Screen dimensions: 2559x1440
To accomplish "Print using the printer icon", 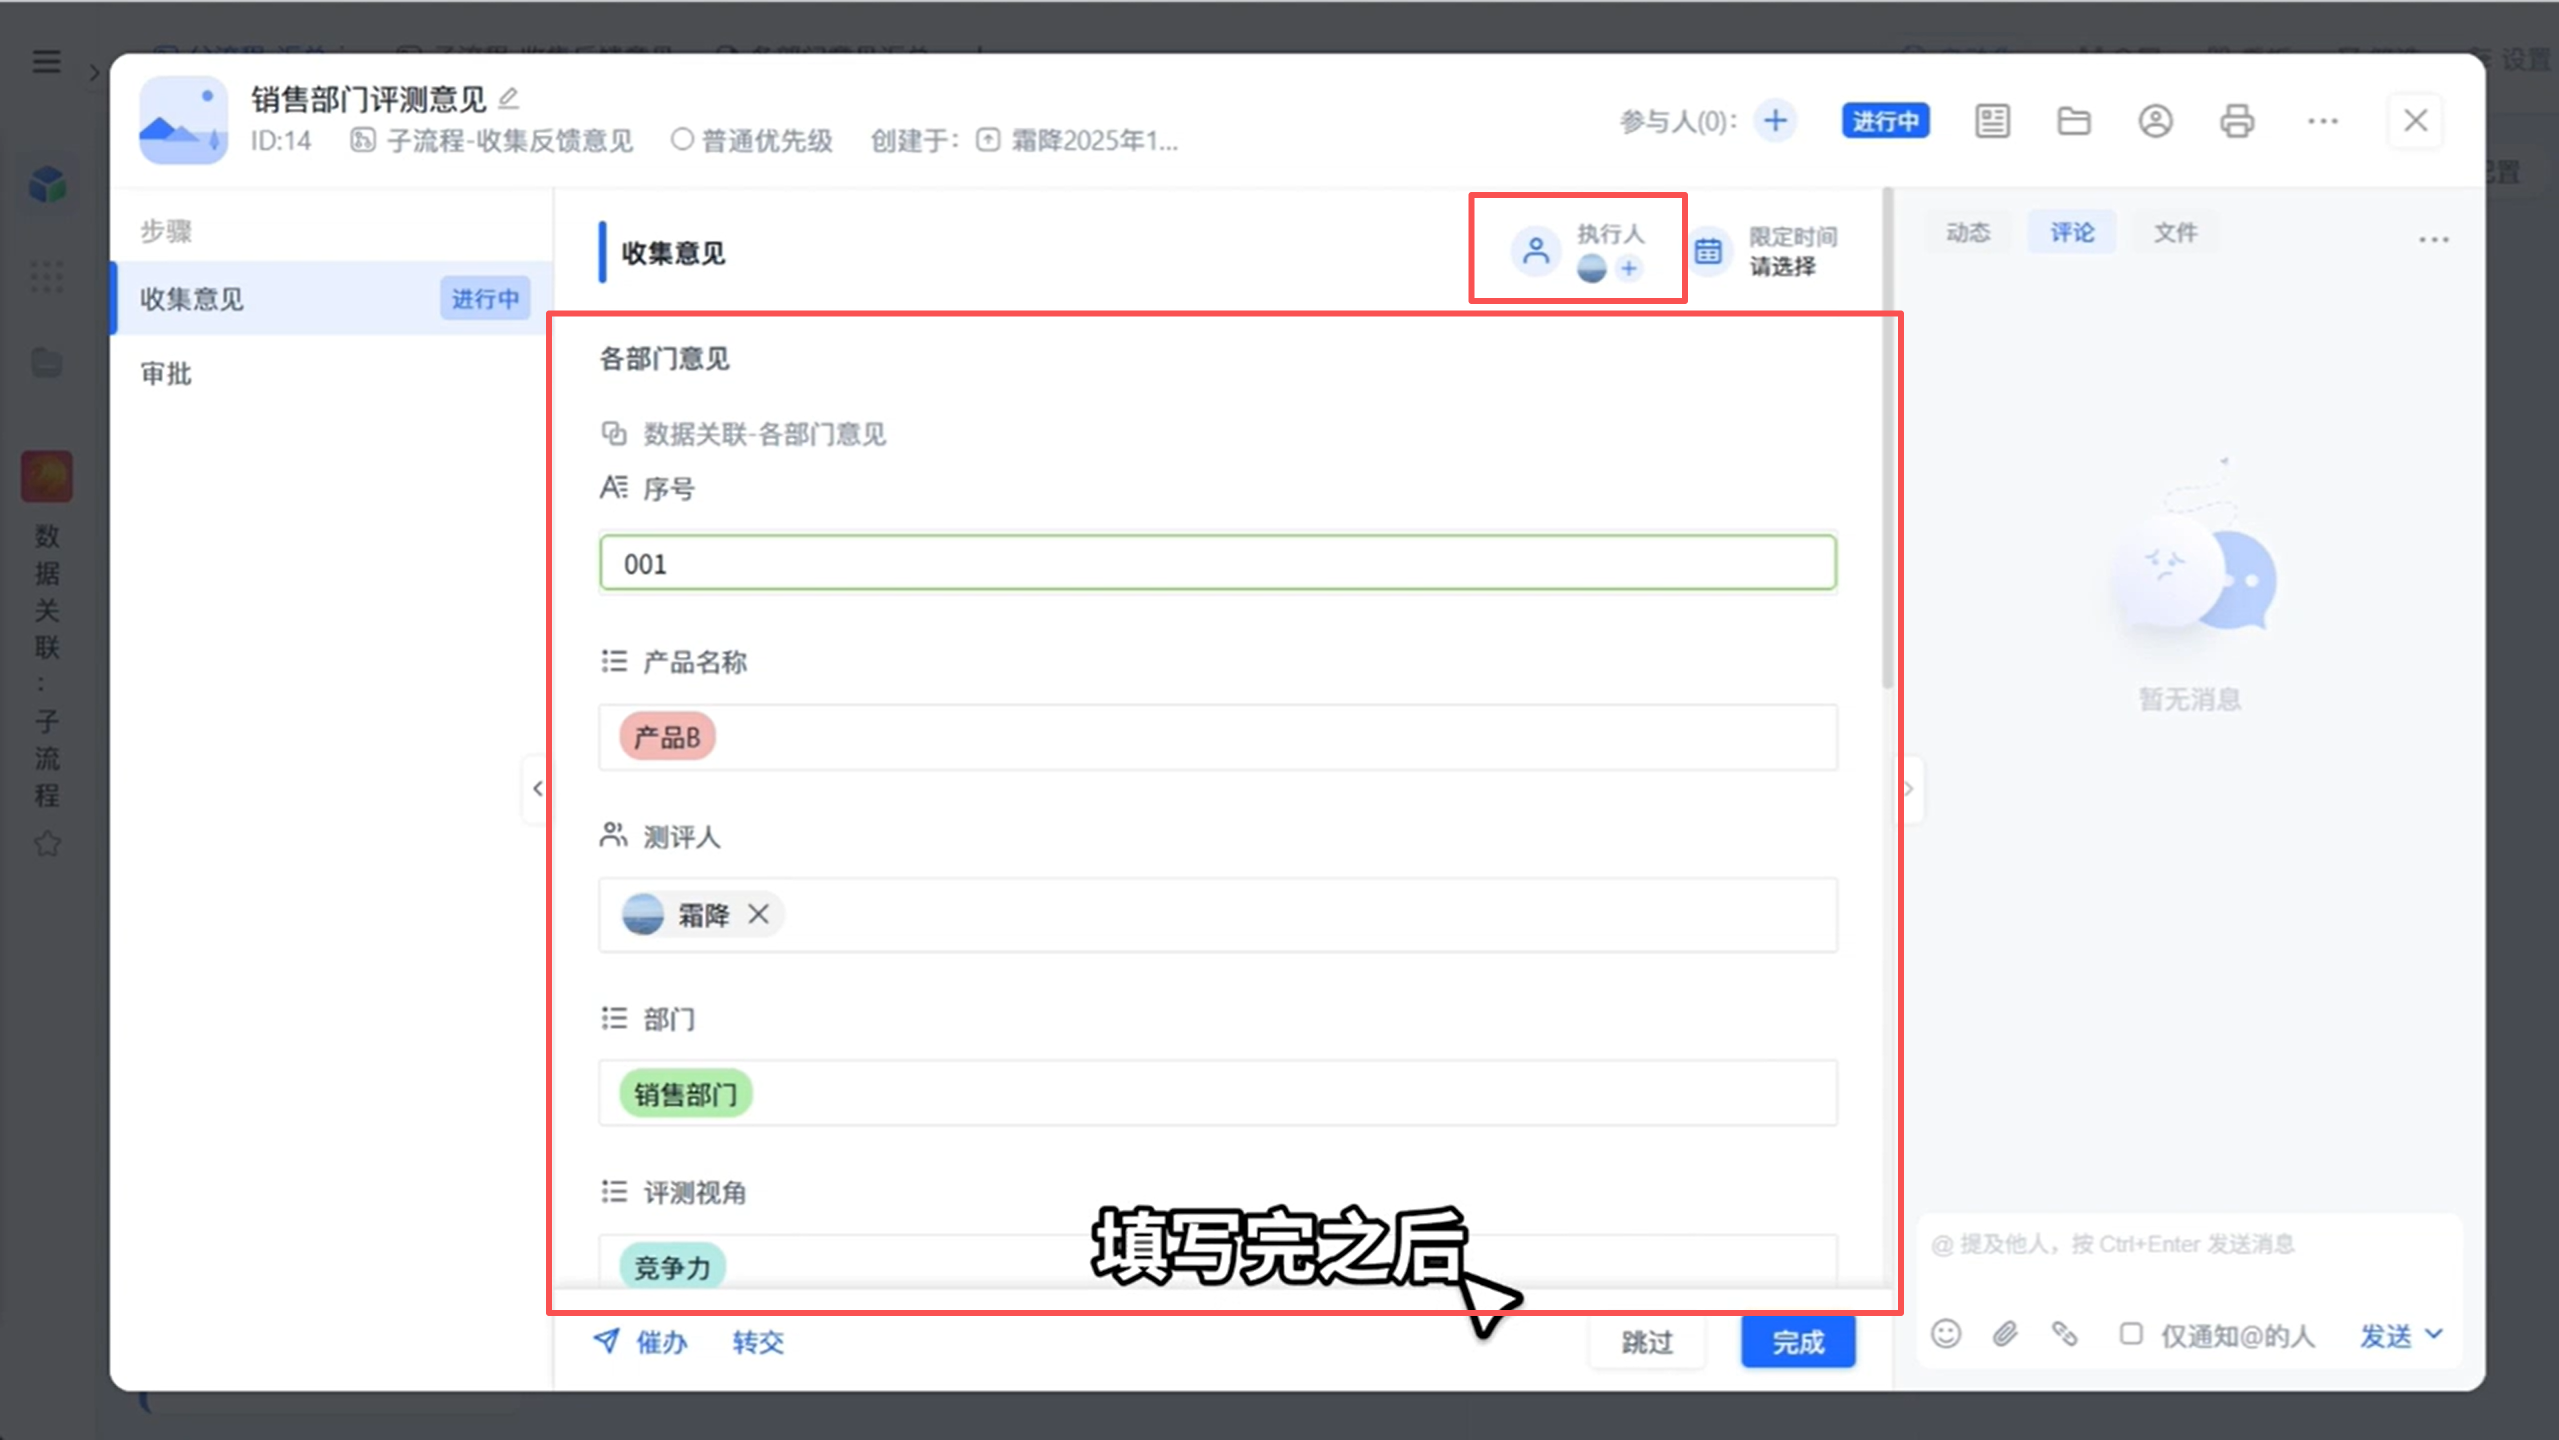I will 2237,121.
